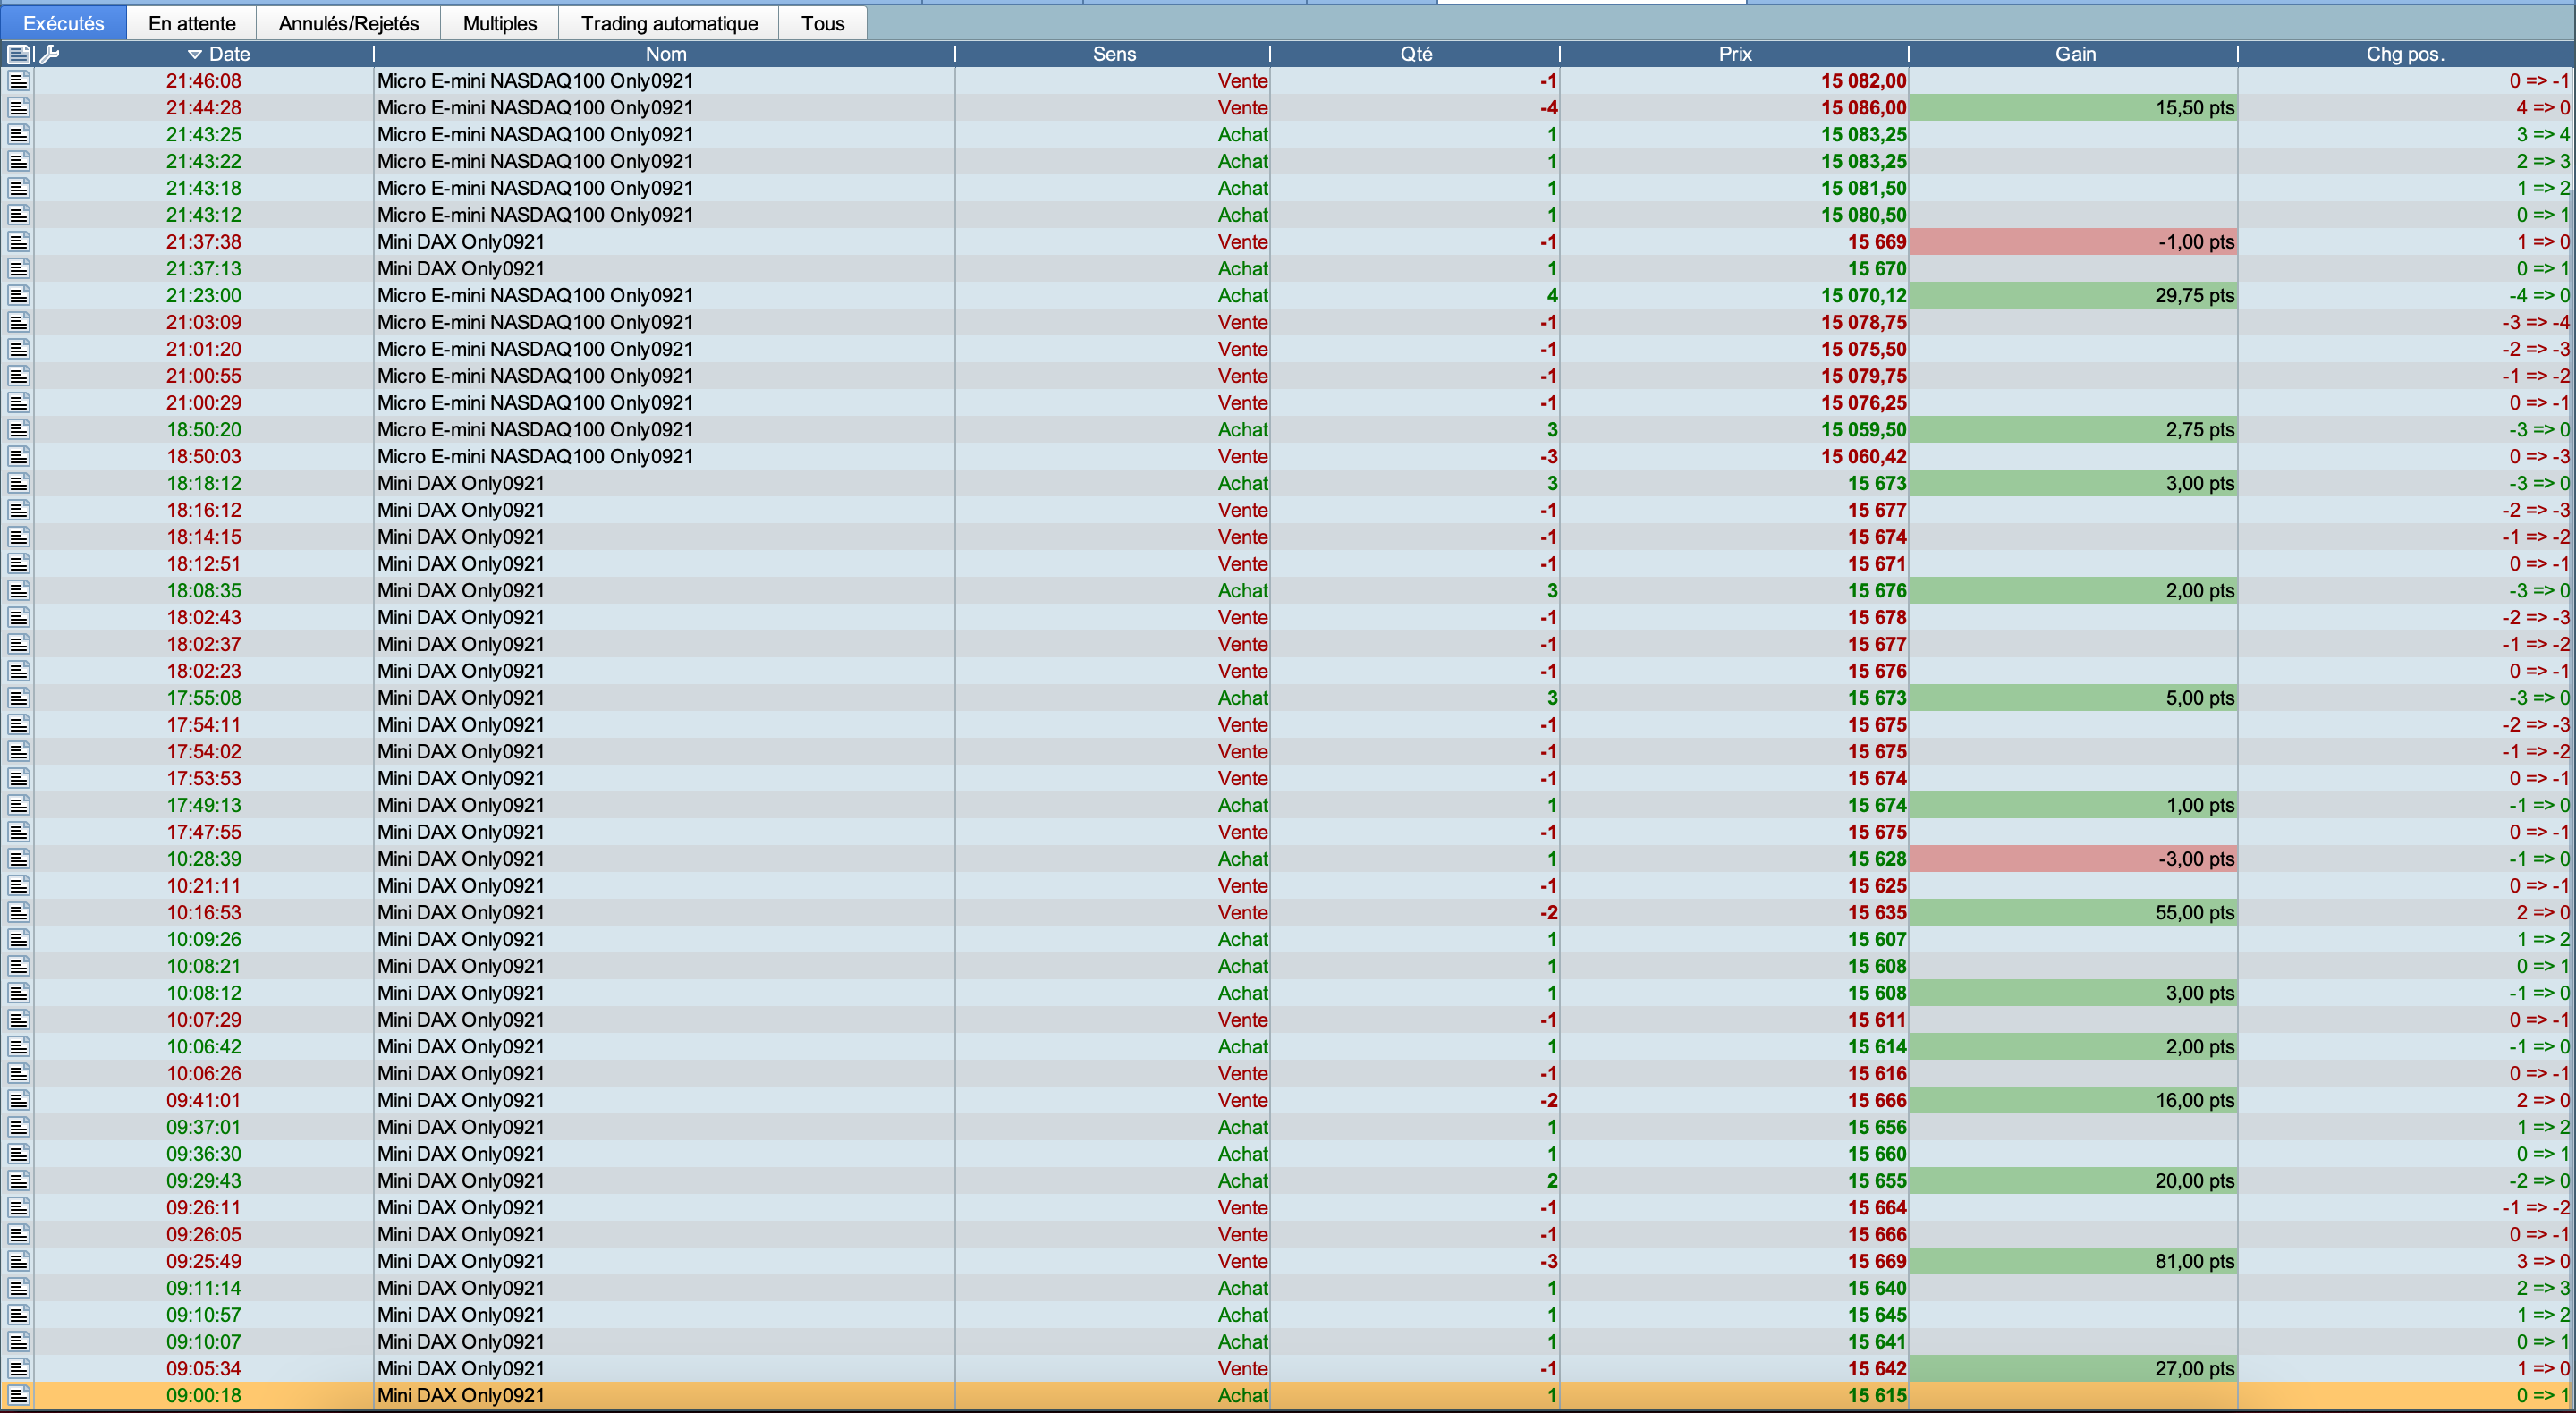Open order details icon for the 18:50:20 row
The width and height of the screenshot is (2576, 1413).
click(x=19, y=430)
